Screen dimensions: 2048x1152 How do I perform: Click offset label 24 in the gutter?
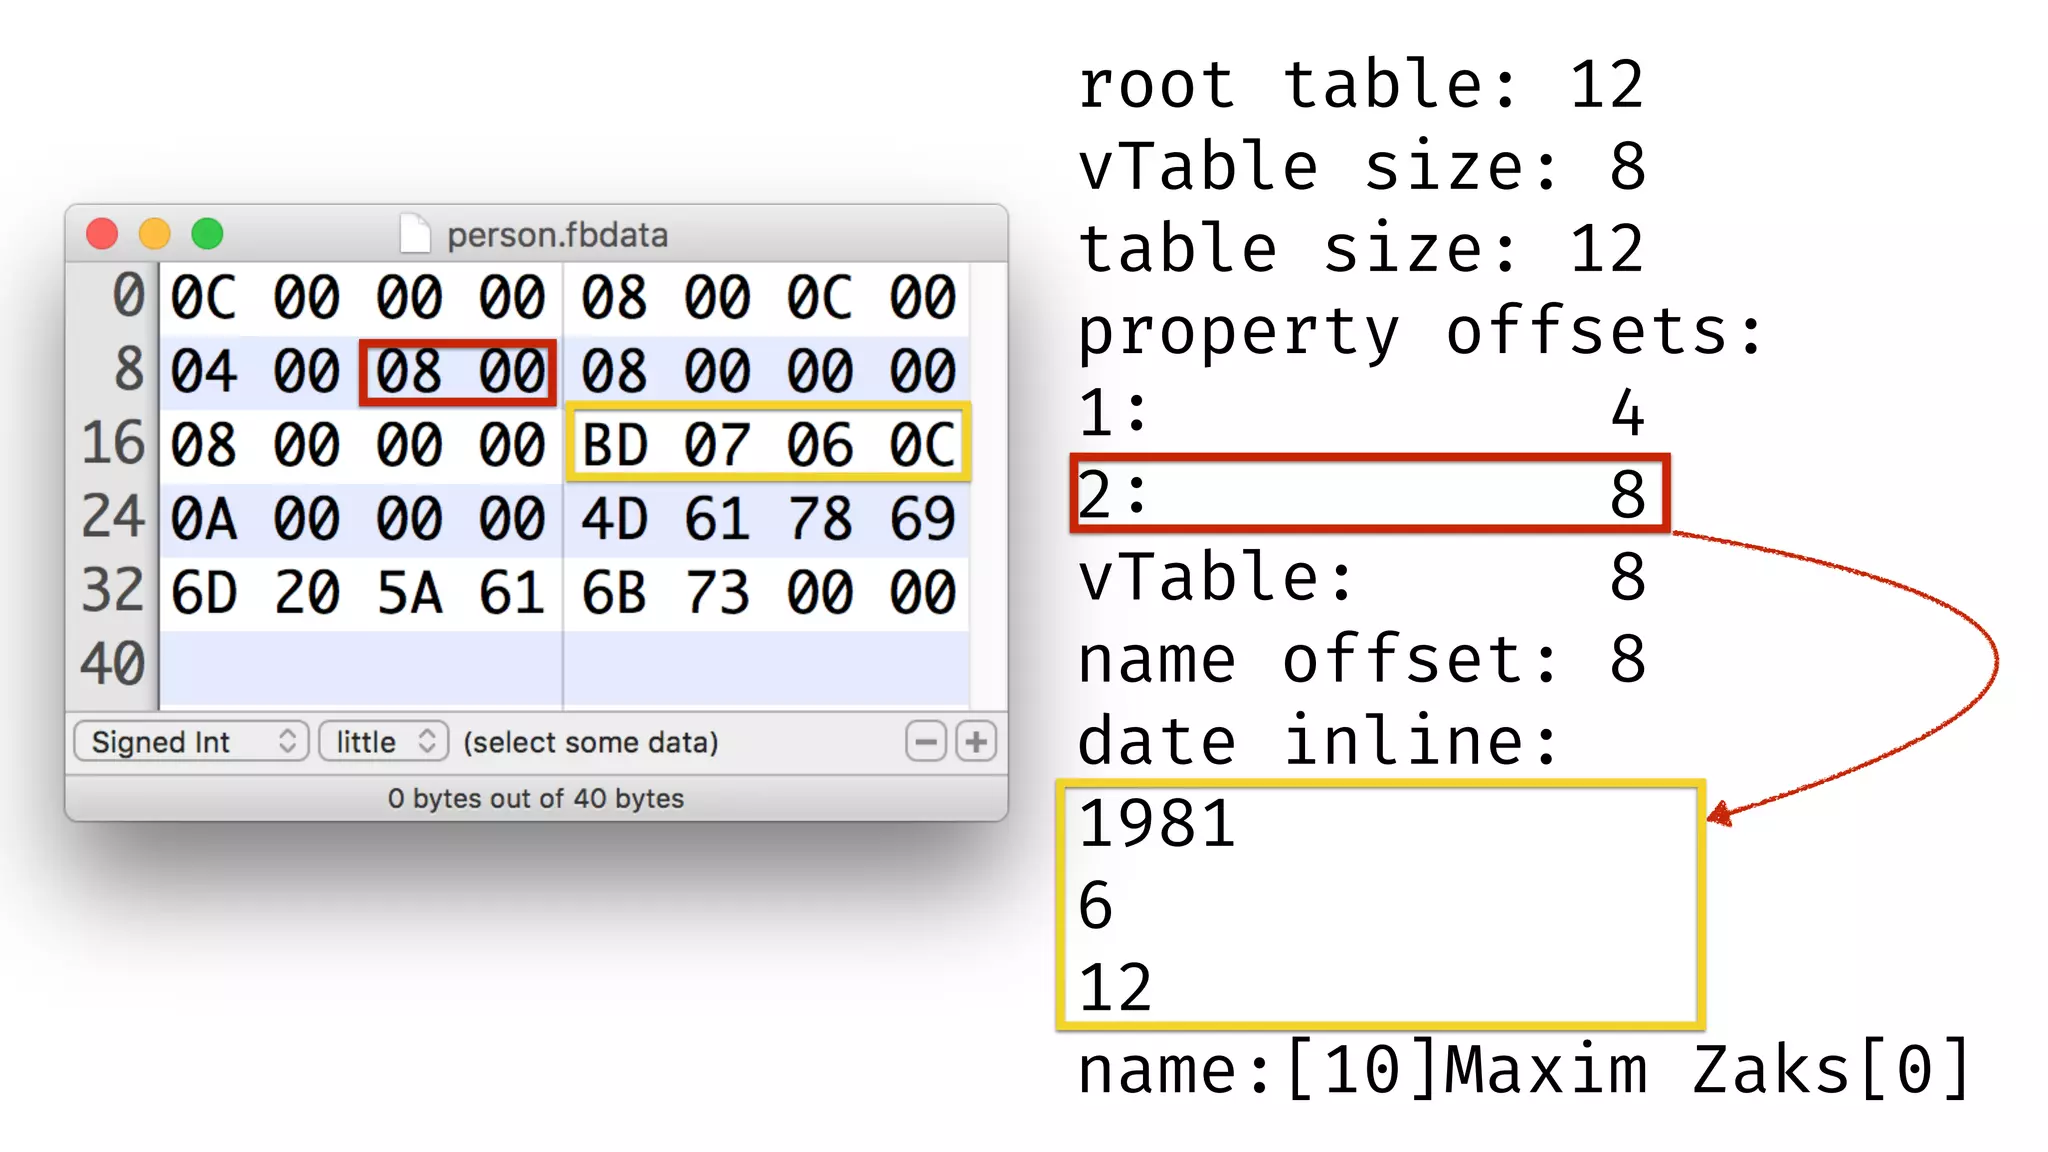[113, 517]
